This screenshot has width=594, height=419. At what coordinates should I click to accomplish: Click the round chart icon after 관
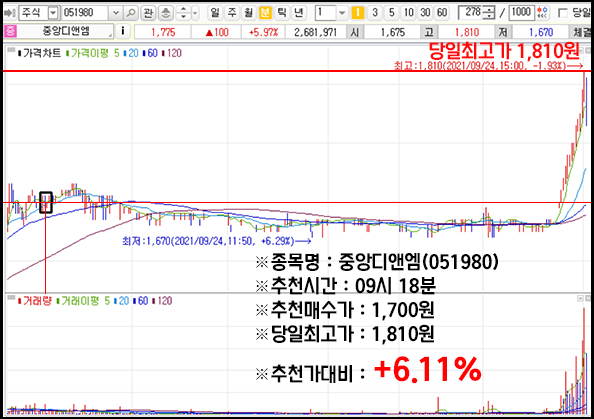tap(166, 13)
